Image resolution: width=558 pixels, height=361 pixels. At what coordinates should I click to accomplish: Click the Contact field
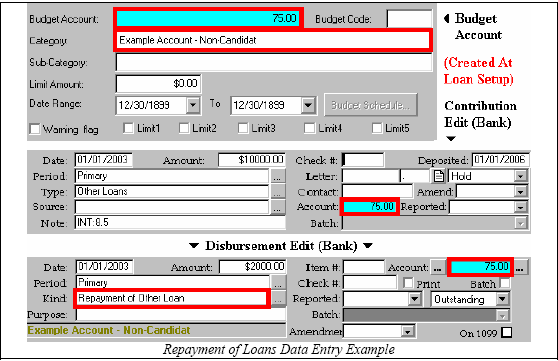pos(378,192)
